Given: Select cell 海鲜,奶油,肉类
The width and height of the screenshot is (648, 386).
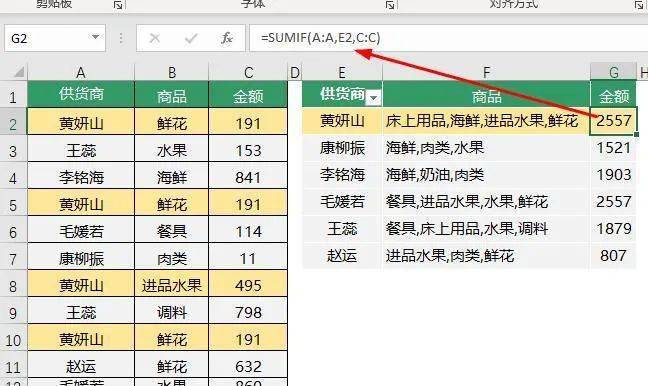Looking at the screenshot, I should [x=486, y=175].
